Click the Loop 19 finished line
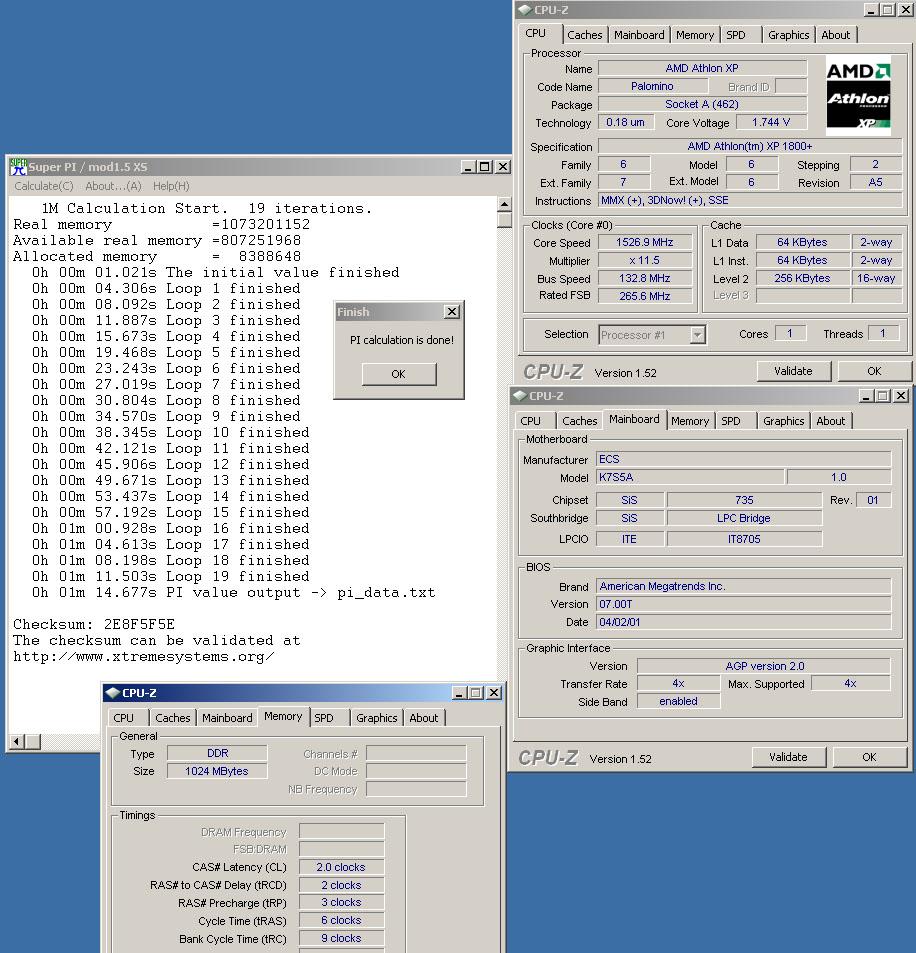Image resolution: width=916 pixels, height=953 pixels. coord(171,576)
